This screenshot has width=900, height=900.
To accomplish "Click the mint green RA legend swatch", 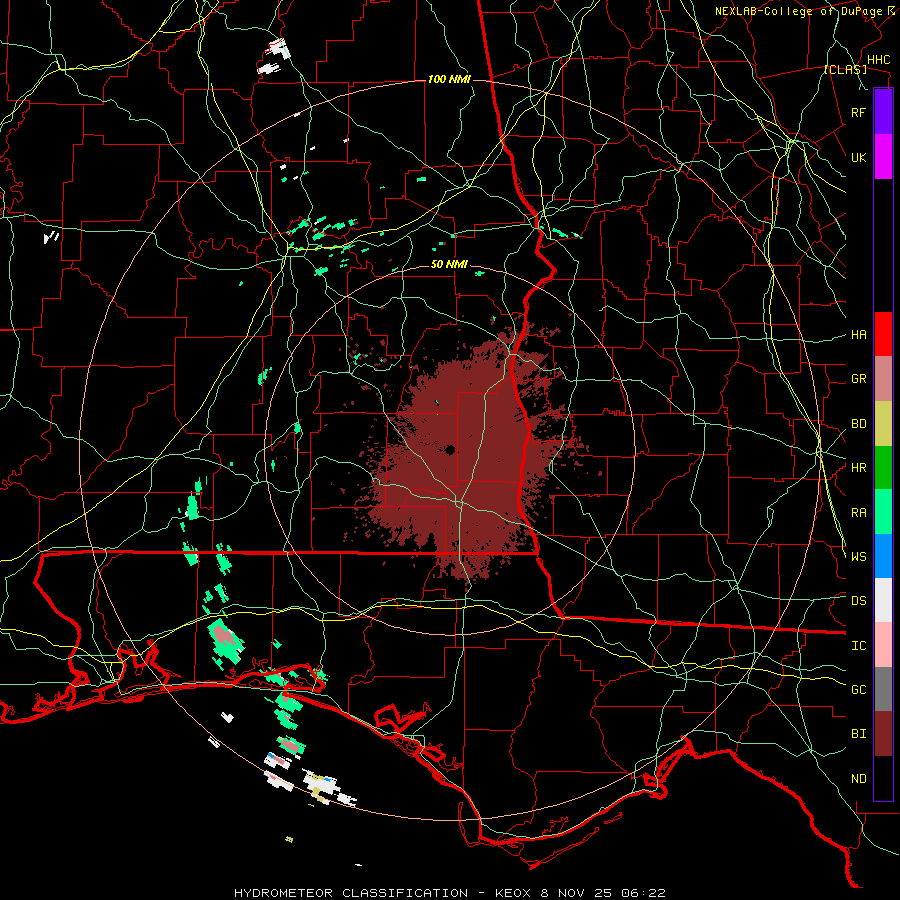I will (x=883, y=512).
